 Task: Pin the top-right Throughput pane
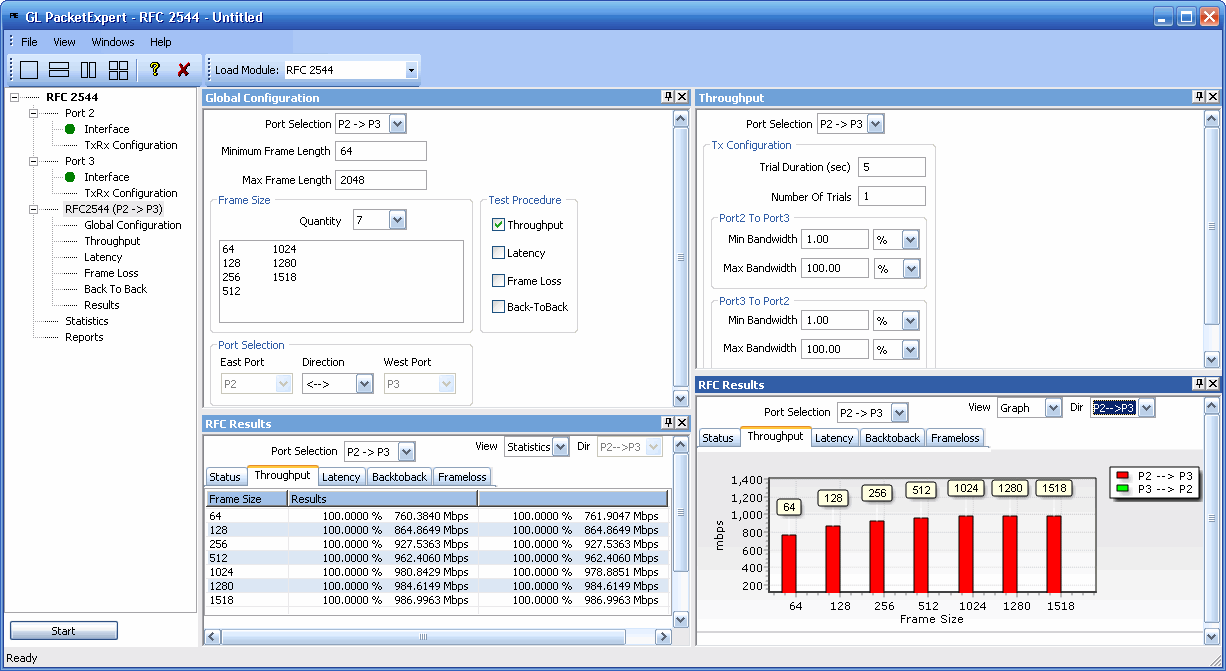click(1199, 97)
